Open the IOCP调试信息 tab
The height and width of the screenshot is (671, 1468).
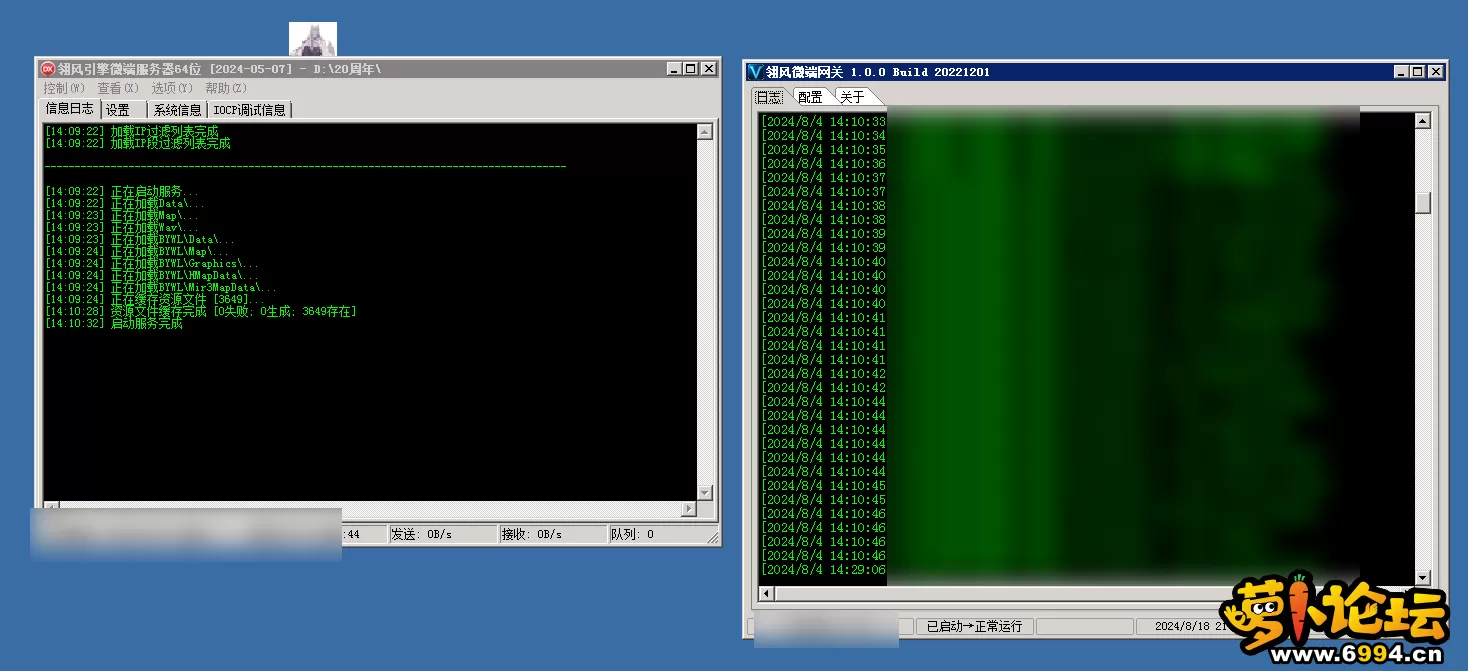point(249,110)
